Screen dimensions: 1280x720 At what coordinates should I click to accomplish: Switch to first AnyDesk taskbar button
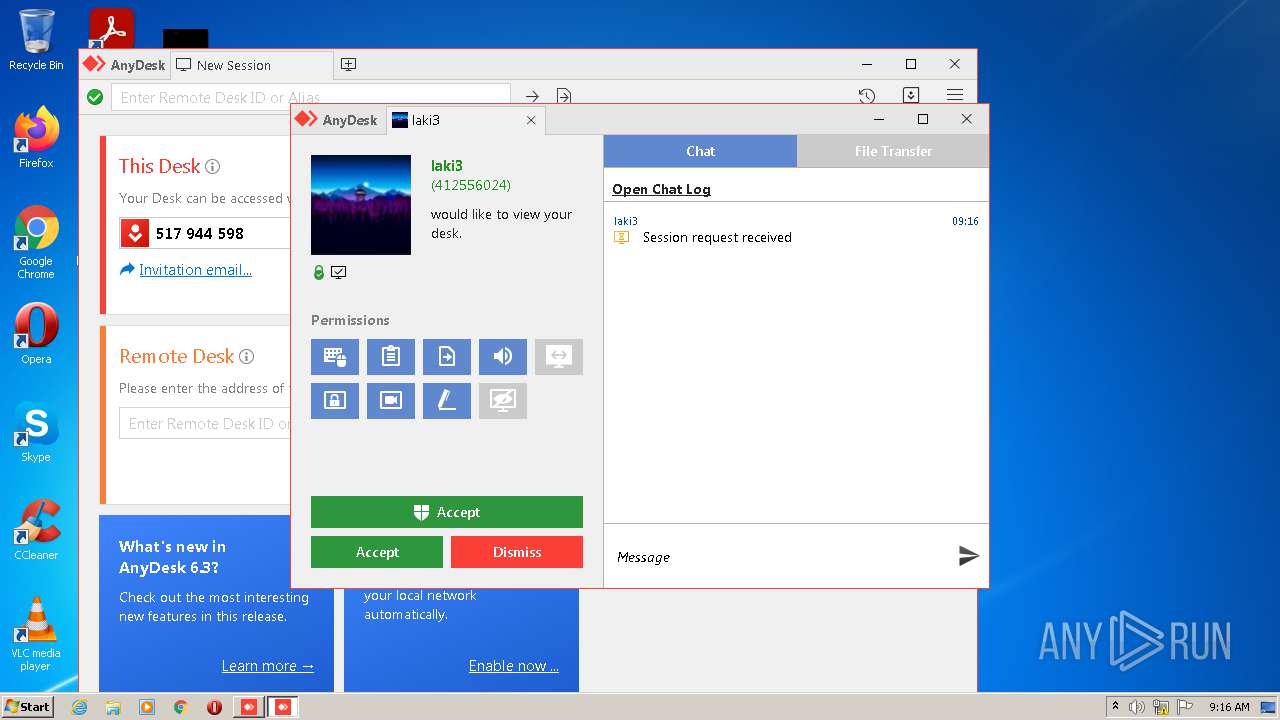point(248,707)
